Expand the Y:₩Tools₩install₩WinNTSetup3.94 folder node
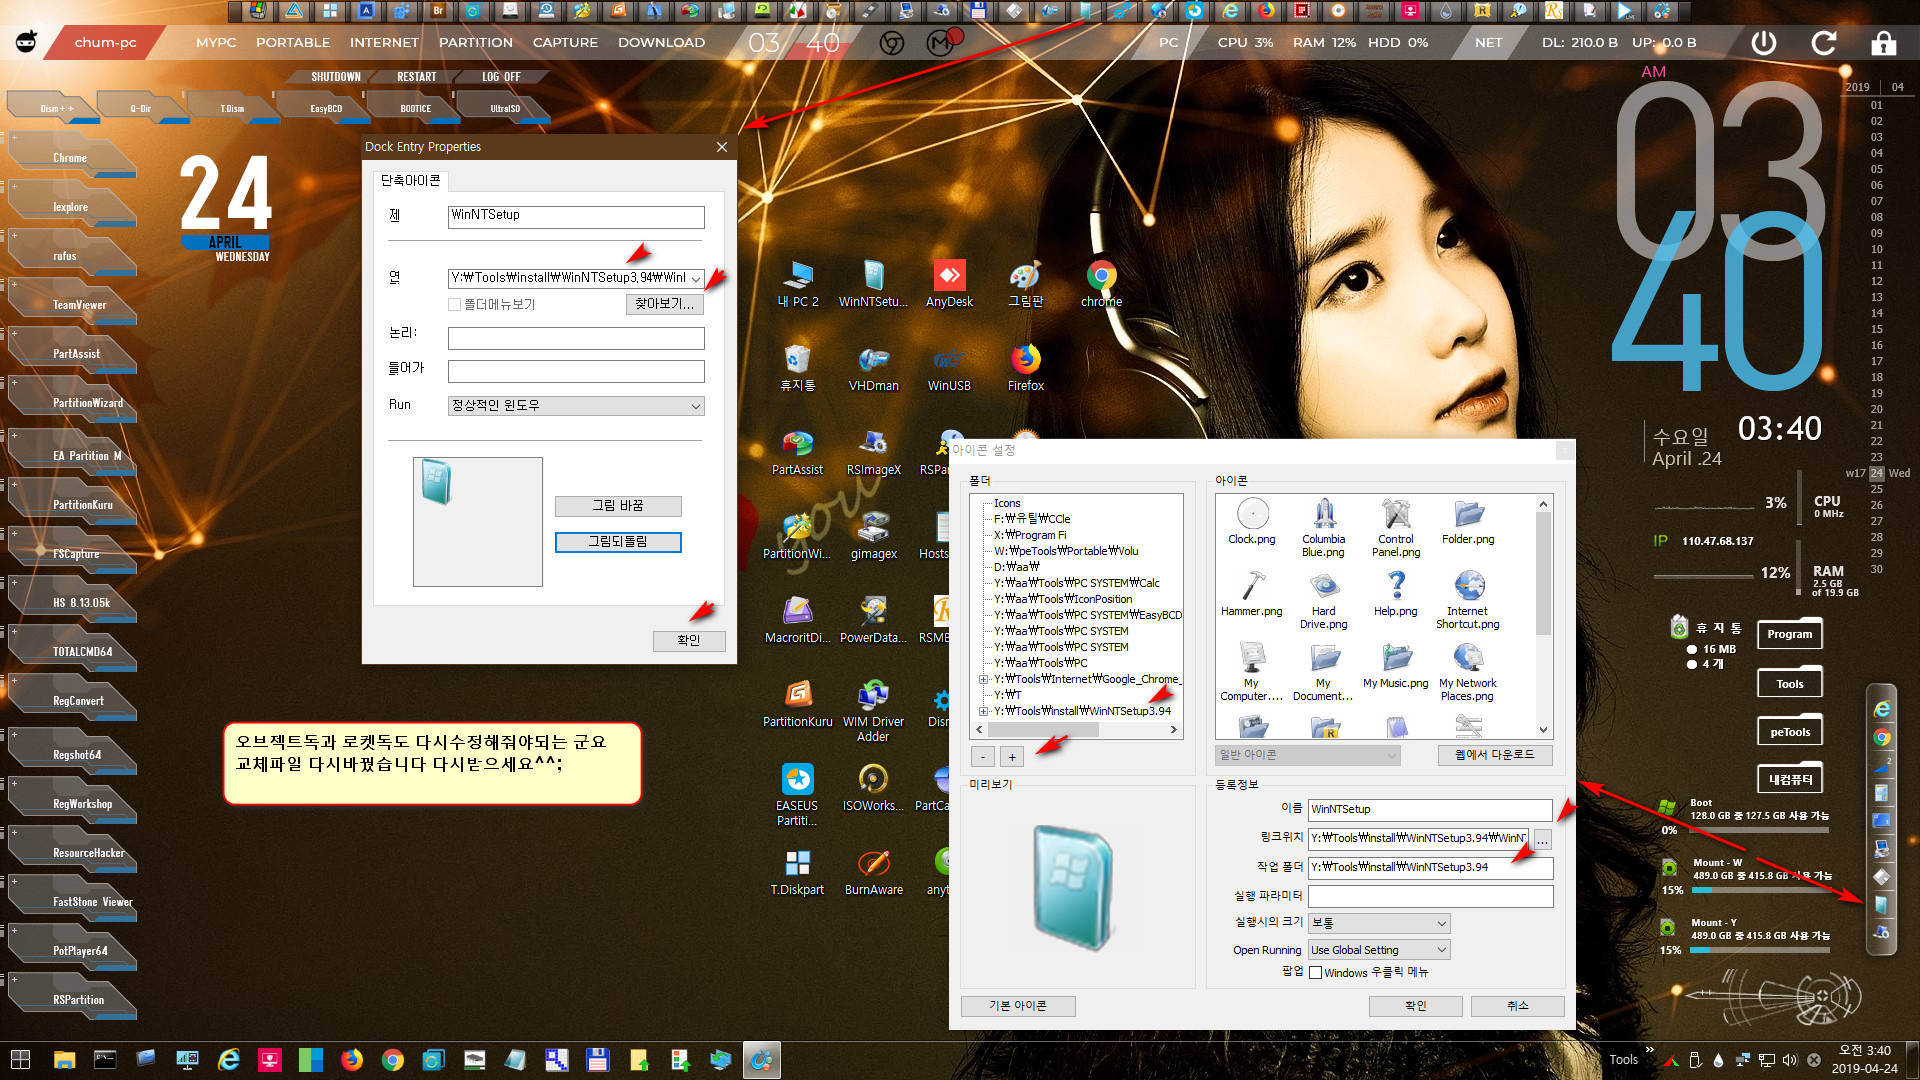 pos(984,711)
